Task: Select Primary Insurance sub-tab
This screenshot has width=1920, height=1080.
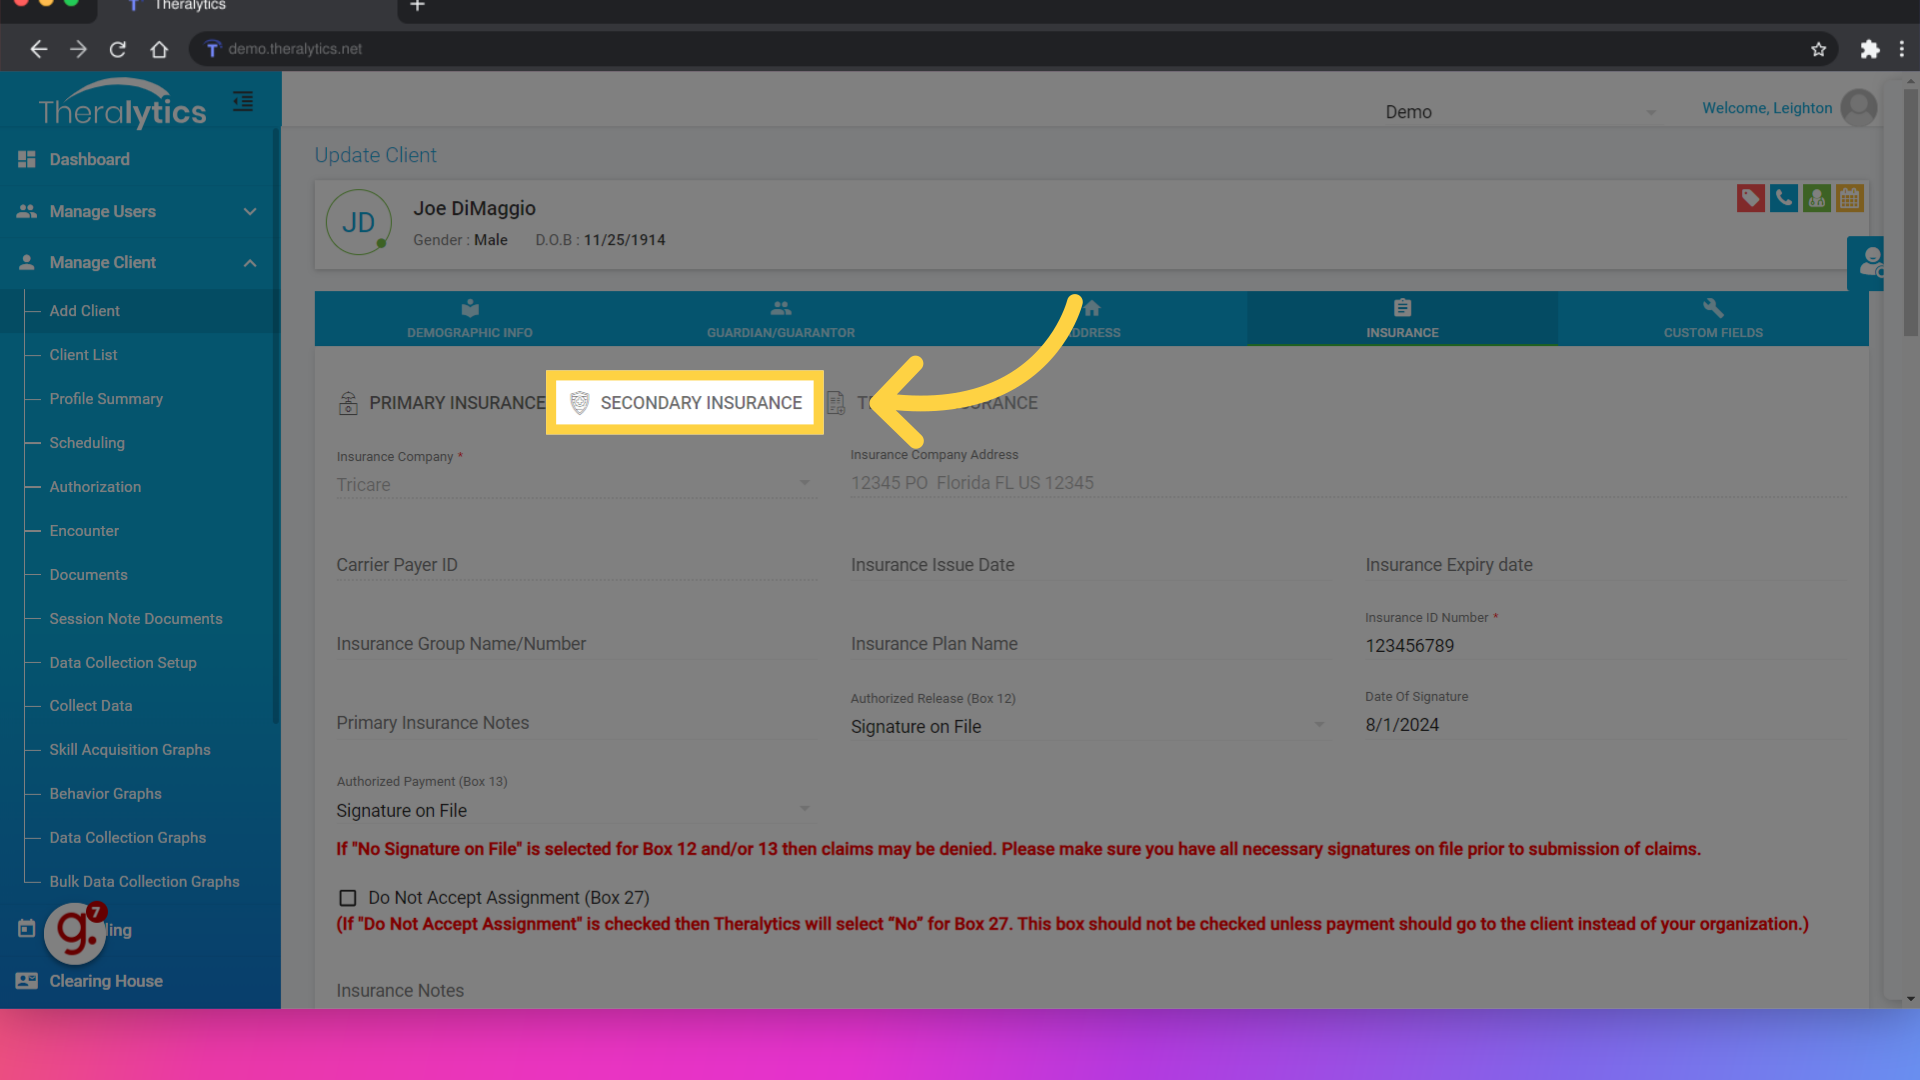Action: [442, 403]
